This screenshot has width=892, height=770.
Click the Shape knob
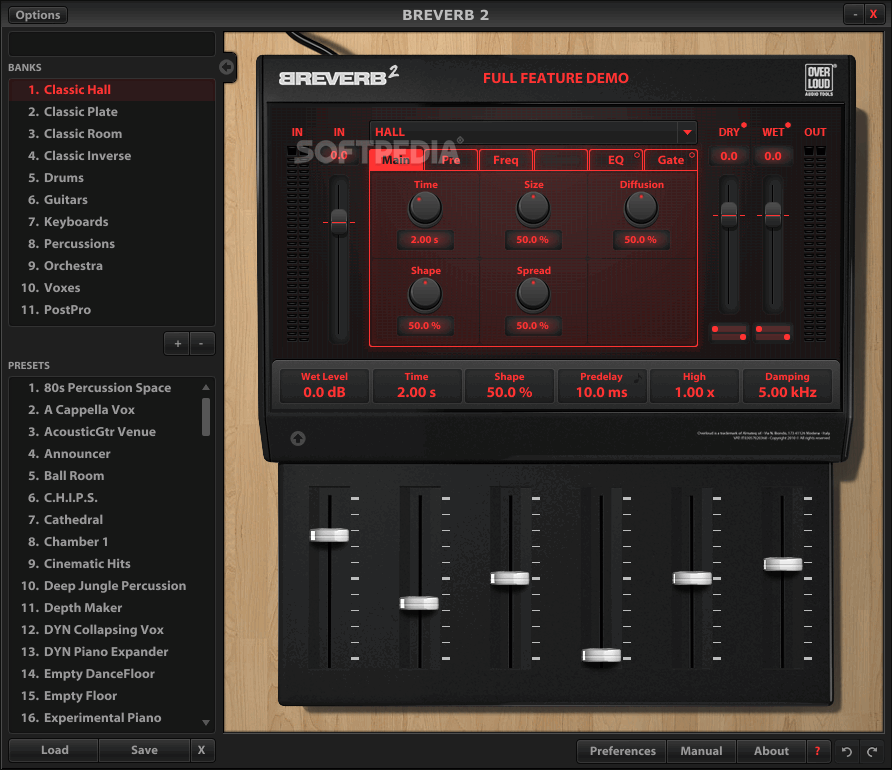point(425,295)
